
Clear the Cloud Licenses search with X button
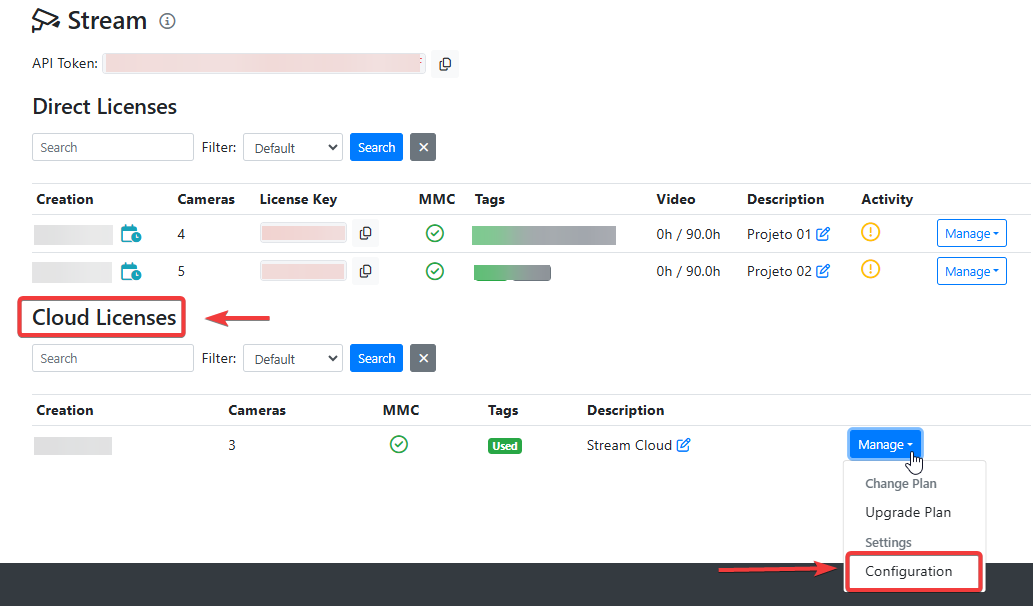tap(423, 359)
